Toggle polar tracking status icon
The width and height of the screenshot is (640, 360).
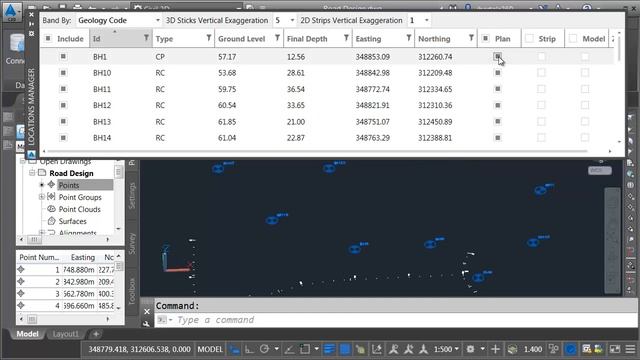pos(264,349)
